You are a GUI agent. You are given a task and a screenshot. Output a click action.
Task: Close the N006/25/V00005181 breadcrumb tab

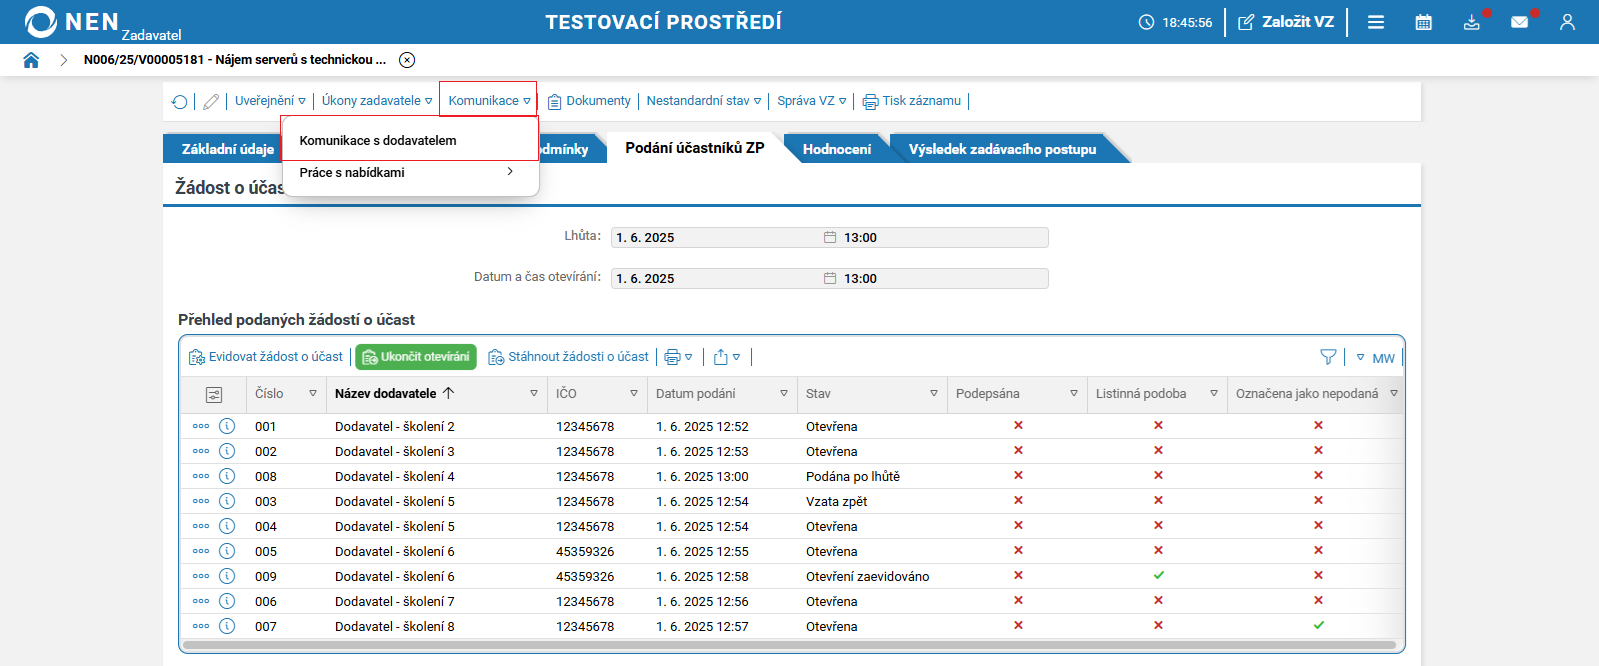click(x=407, y=60)
